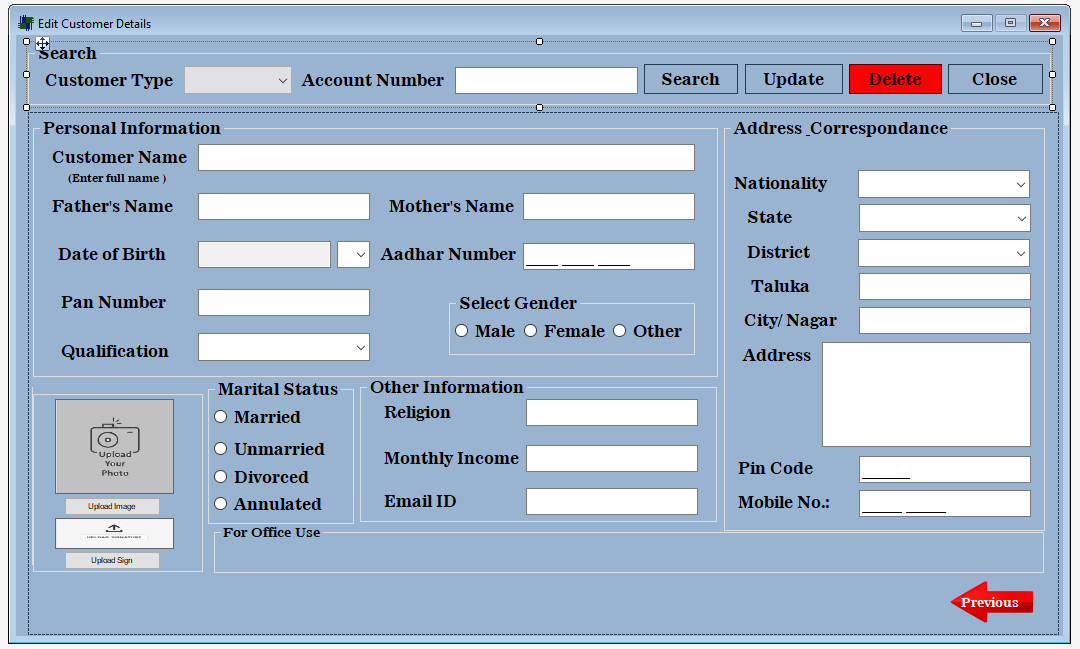
Task: Click the Father's Name input
Action: click(x=284, y=206)
